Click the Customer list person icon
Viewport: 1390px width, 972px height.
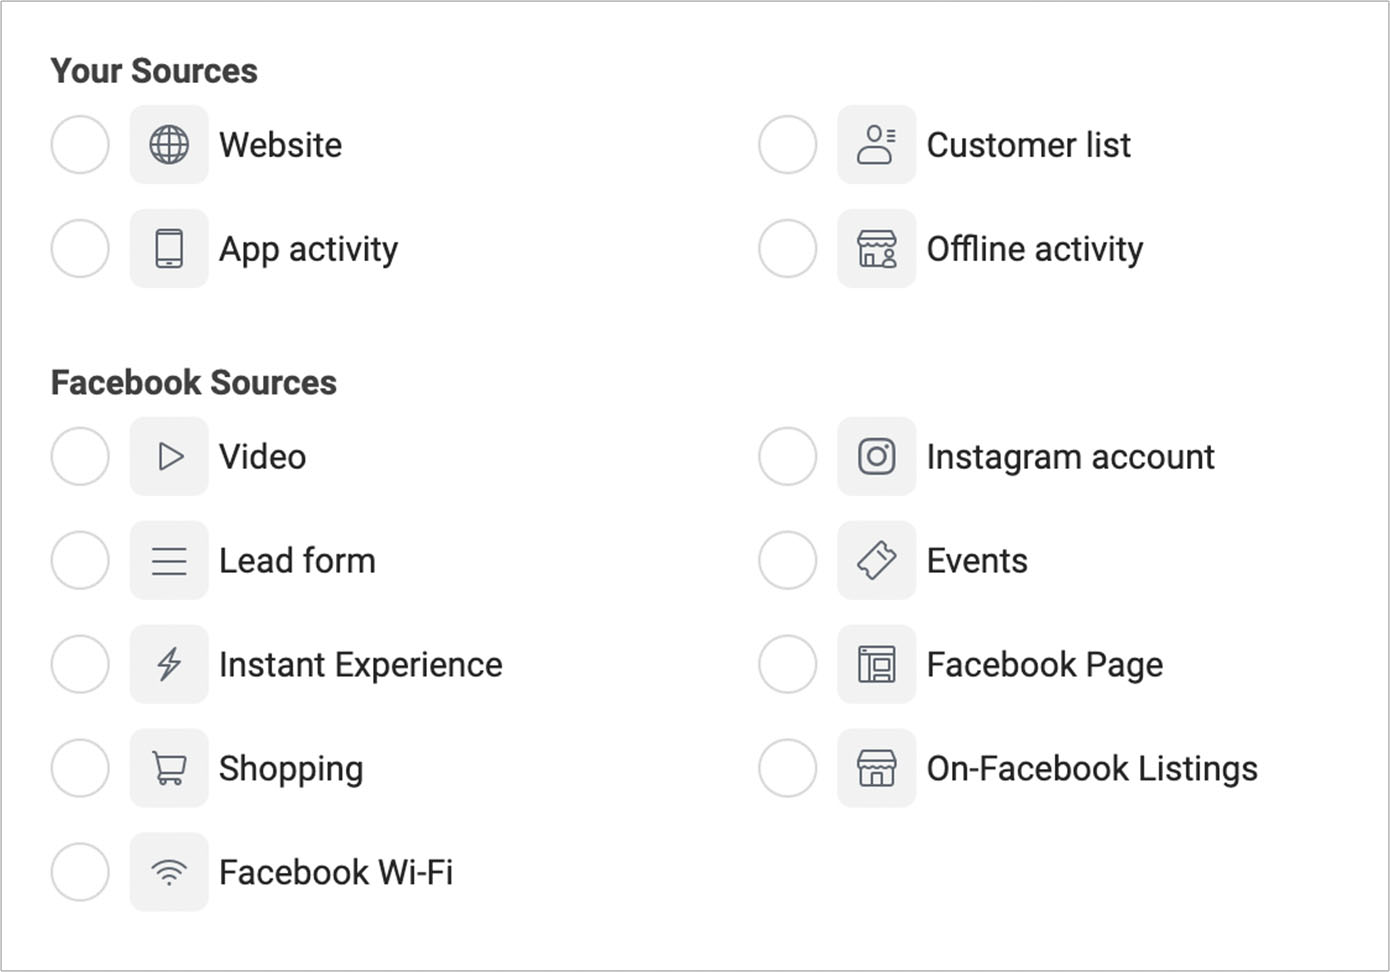876,144
